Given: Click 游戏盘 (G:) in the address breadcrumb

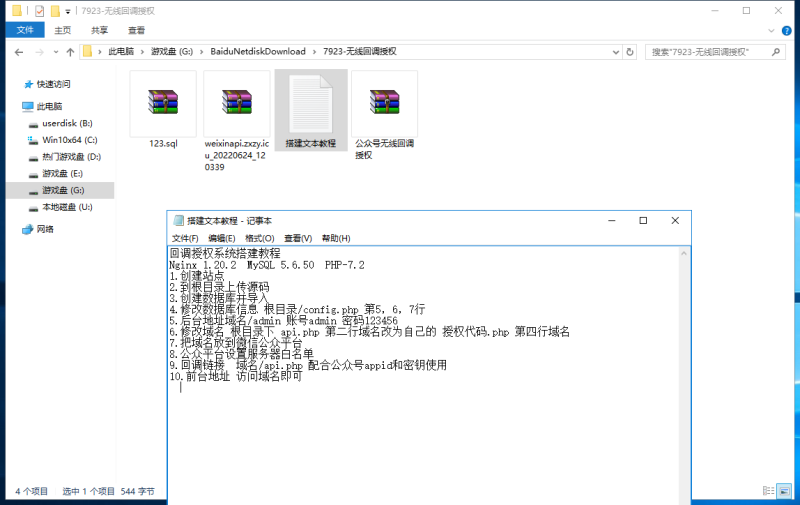Looking at the screenshot, I should click(172, 52).
